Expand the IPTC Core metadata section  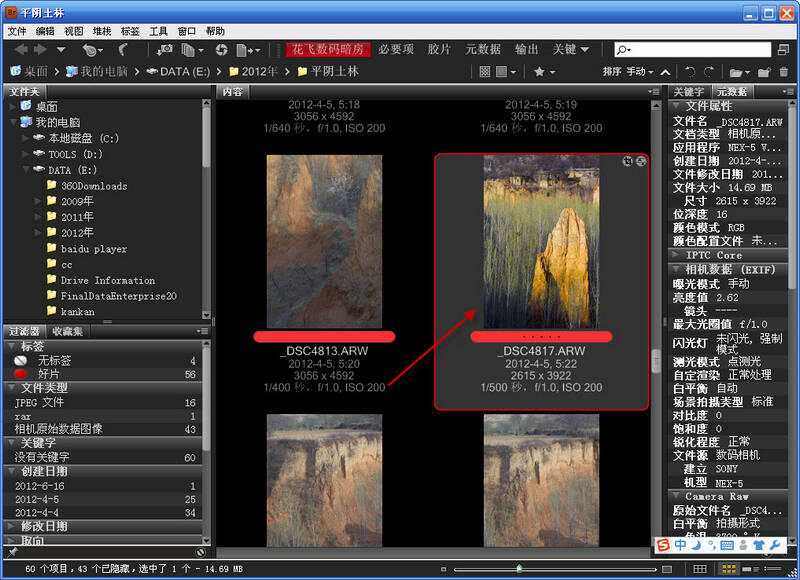click(676, 255)
